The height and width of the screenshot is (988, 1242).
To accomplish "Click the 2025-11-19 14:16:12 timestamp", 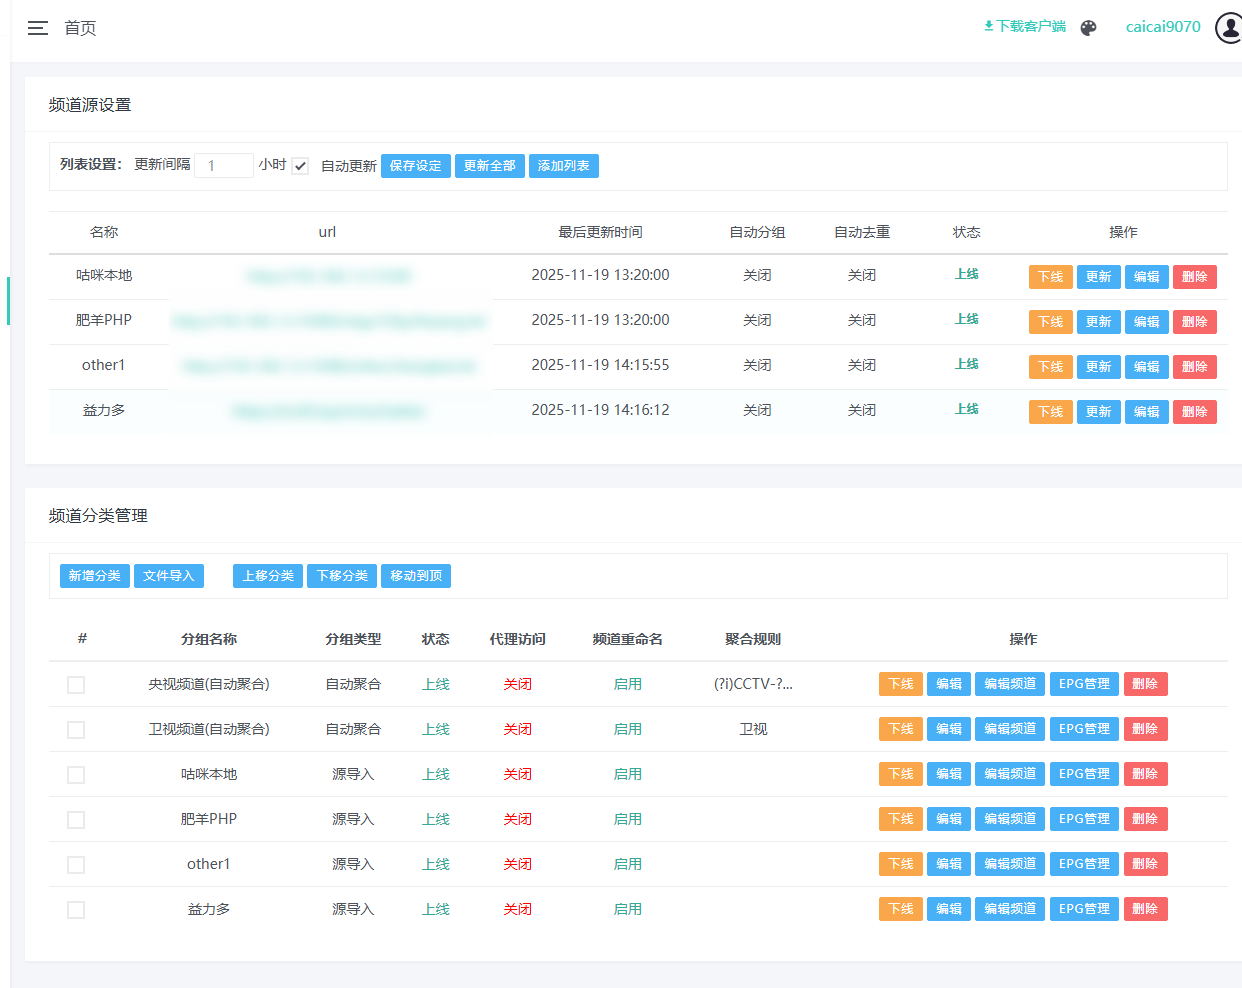I will [600, 410].
